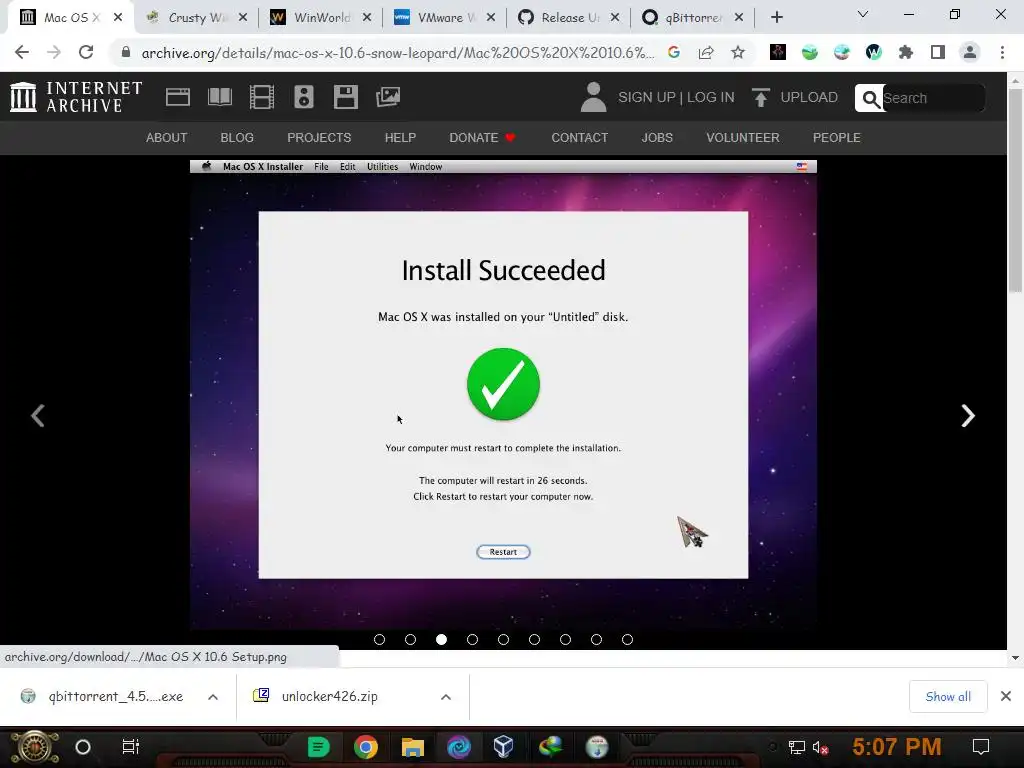This screenshot has height=768, width=1024.
Task: Open VirtualBox cube icon on taskbar
Action: click(x=504, y=746)
